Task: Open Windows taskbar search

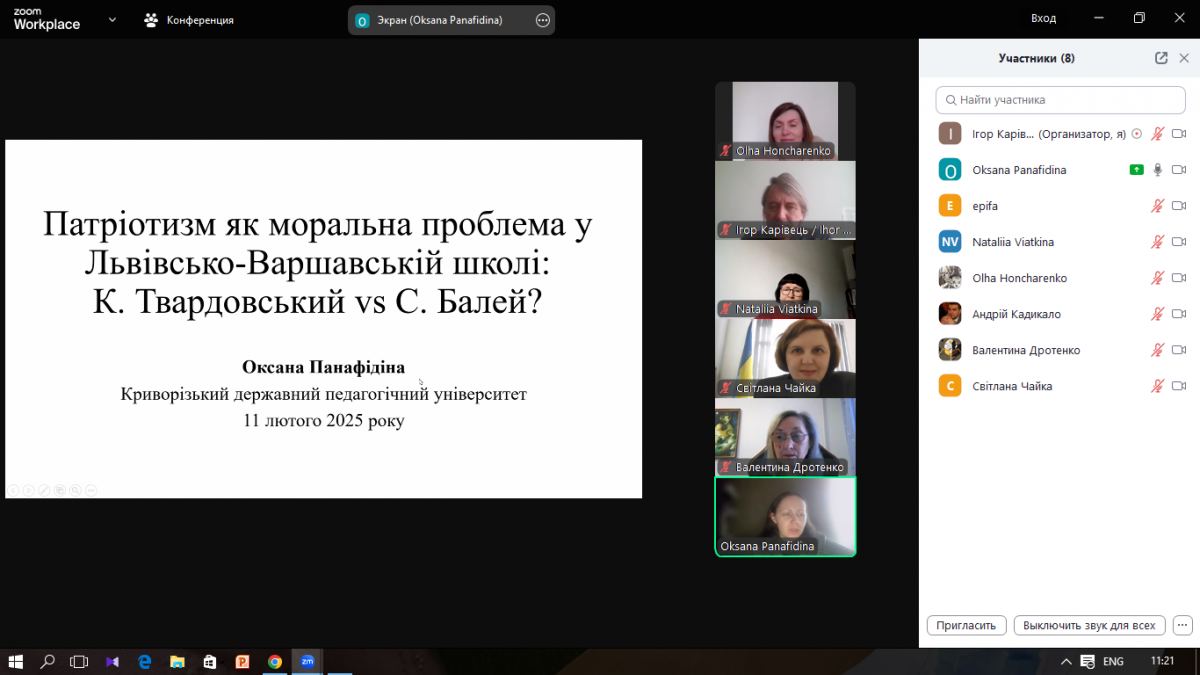Action: pyautogui.click(x=47, y=661)
